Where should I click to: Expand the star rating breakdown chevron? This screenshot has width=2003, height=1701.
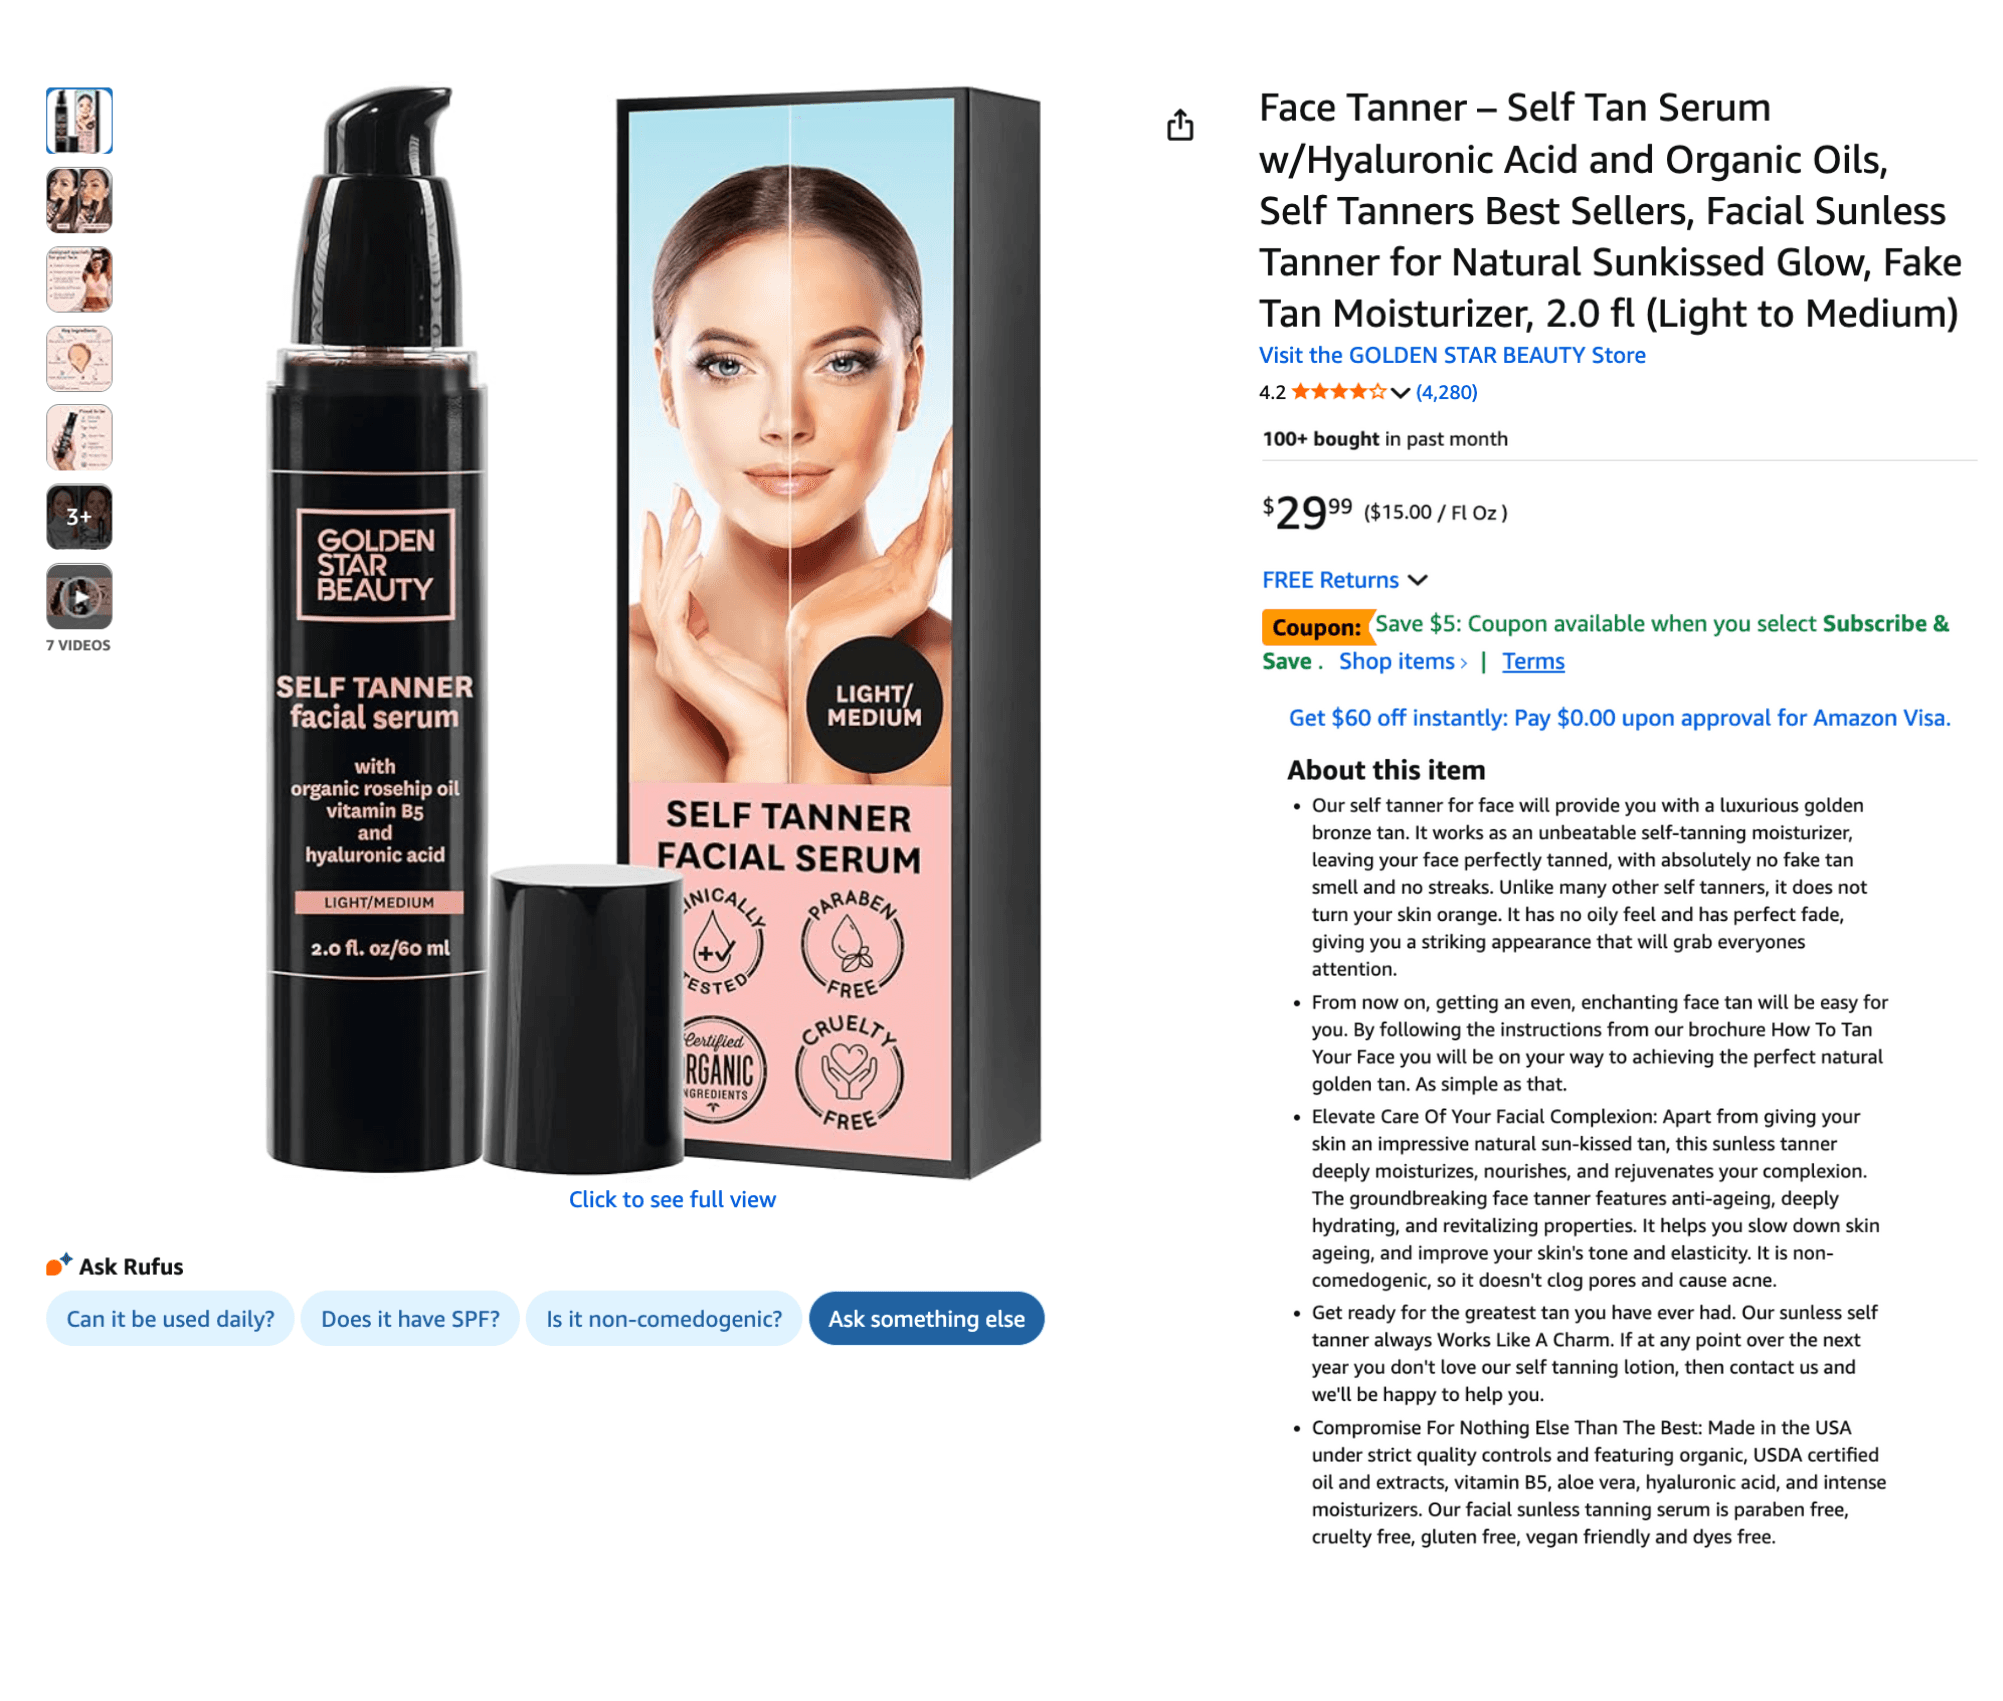[1399, 393]
